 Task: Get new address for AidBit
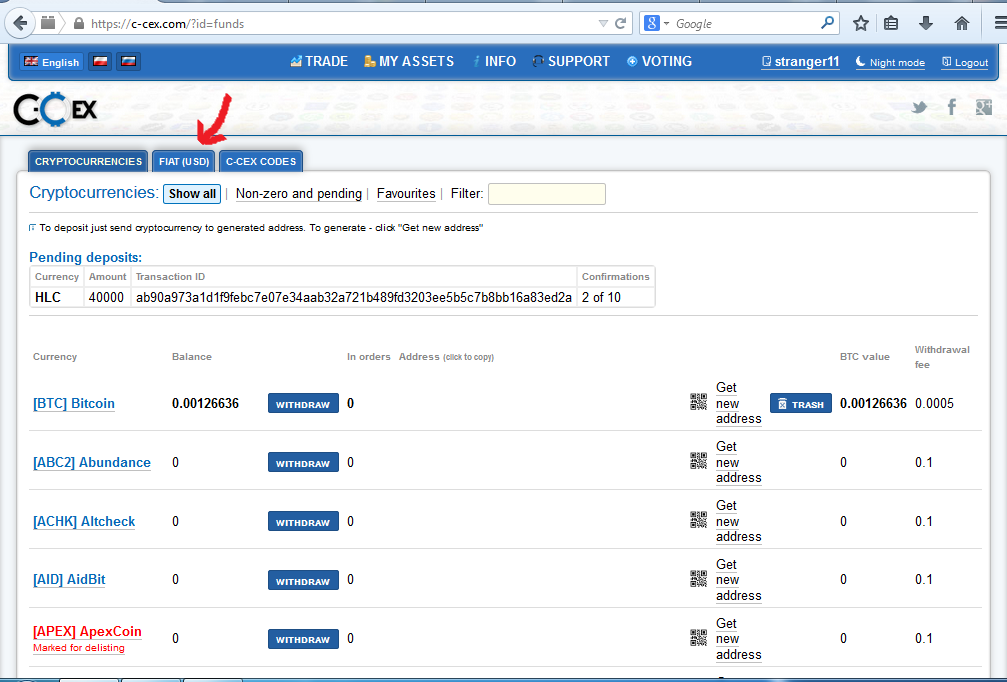click(739, 580)
